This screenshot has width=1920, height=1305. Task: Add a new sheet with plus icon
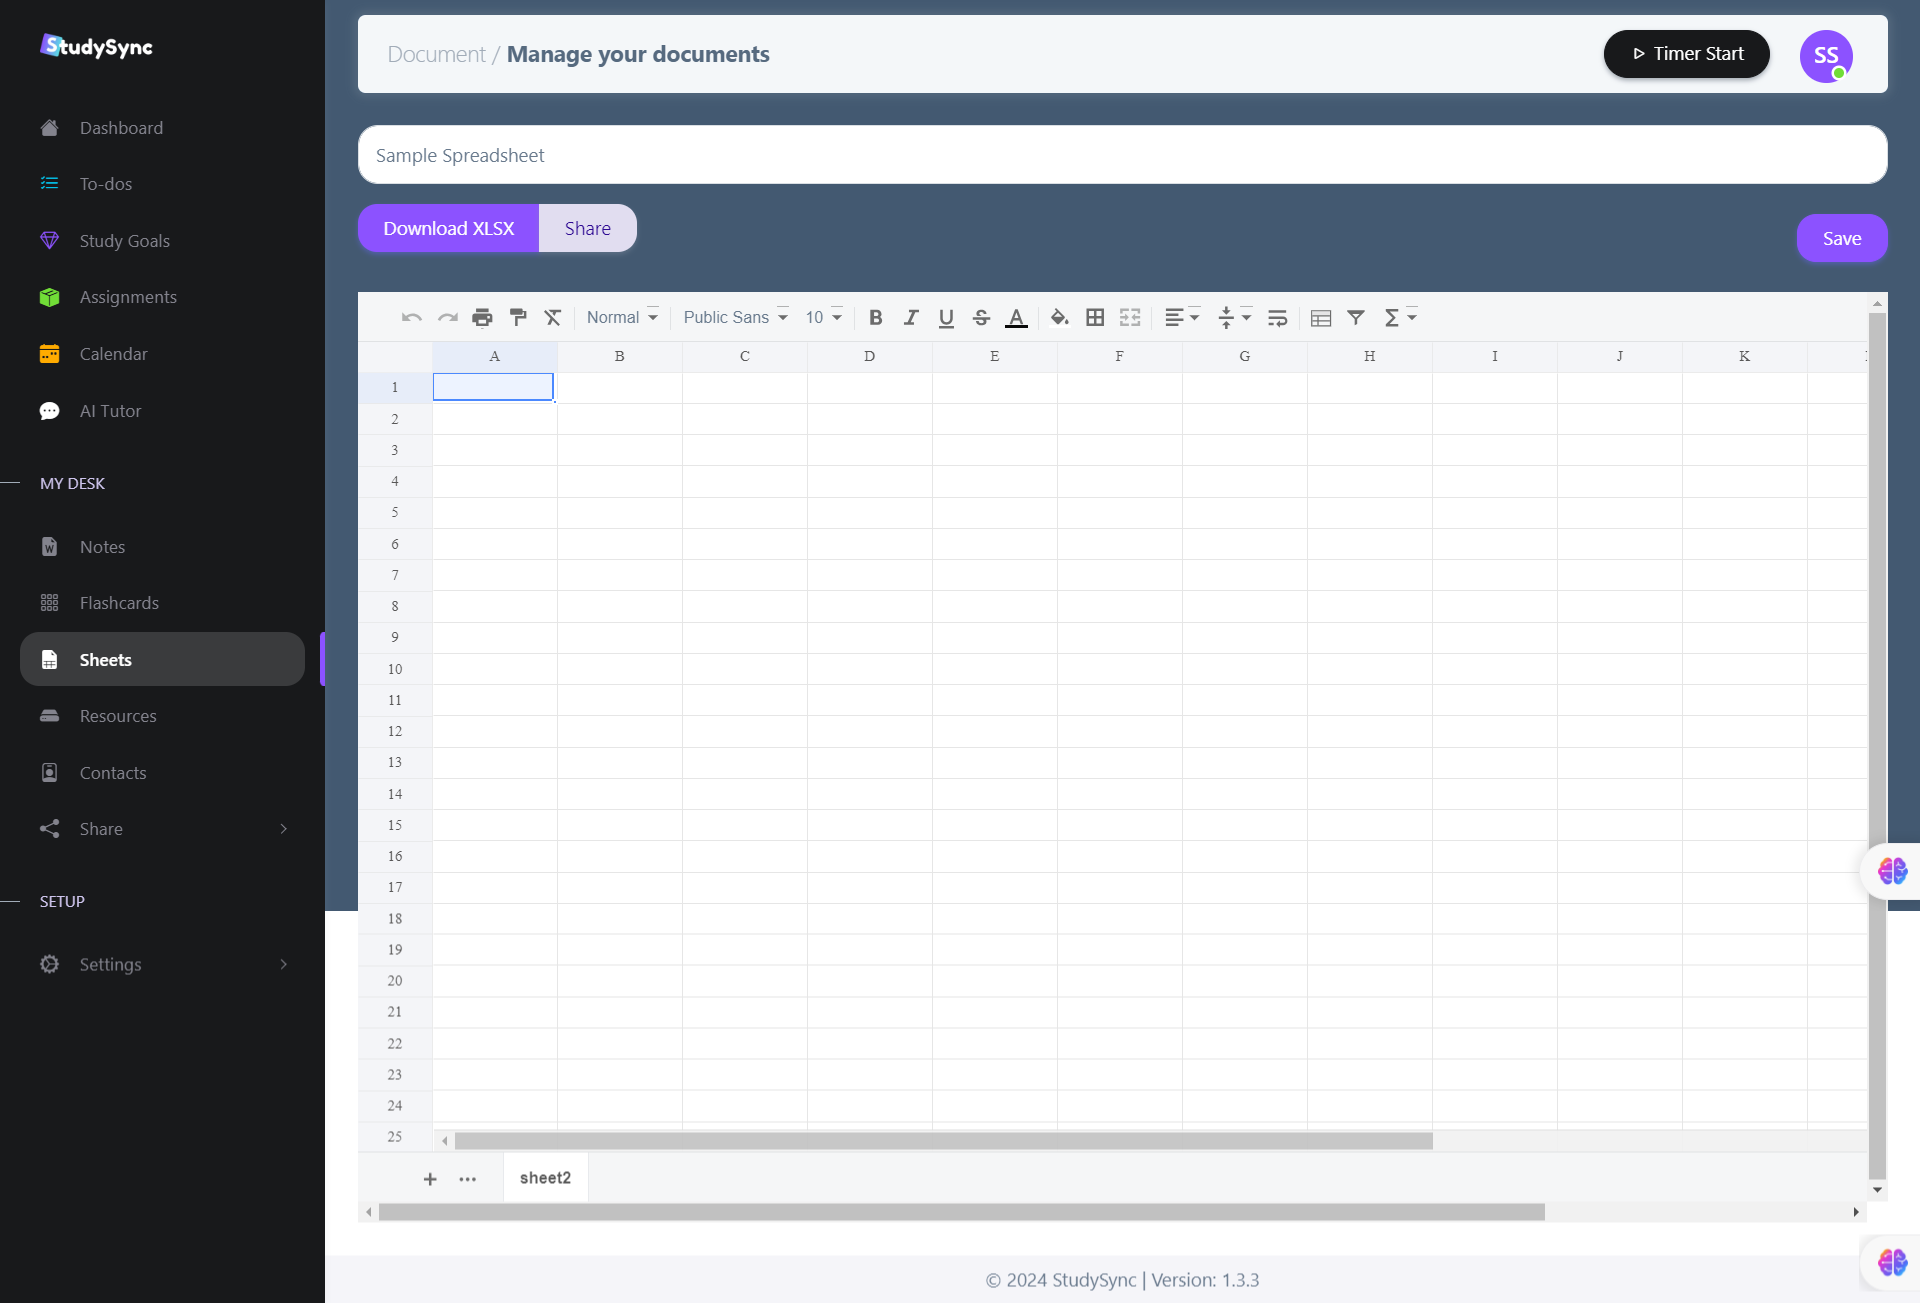(x=430, y=1179)
